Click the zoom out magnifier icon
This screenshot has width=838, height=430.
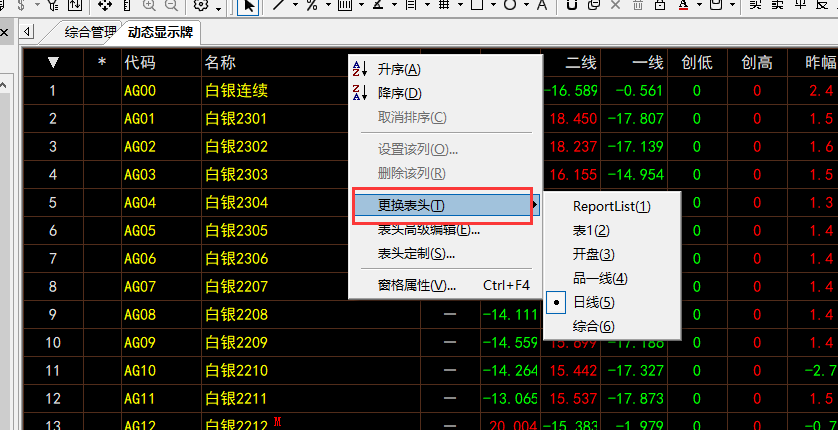171,5
